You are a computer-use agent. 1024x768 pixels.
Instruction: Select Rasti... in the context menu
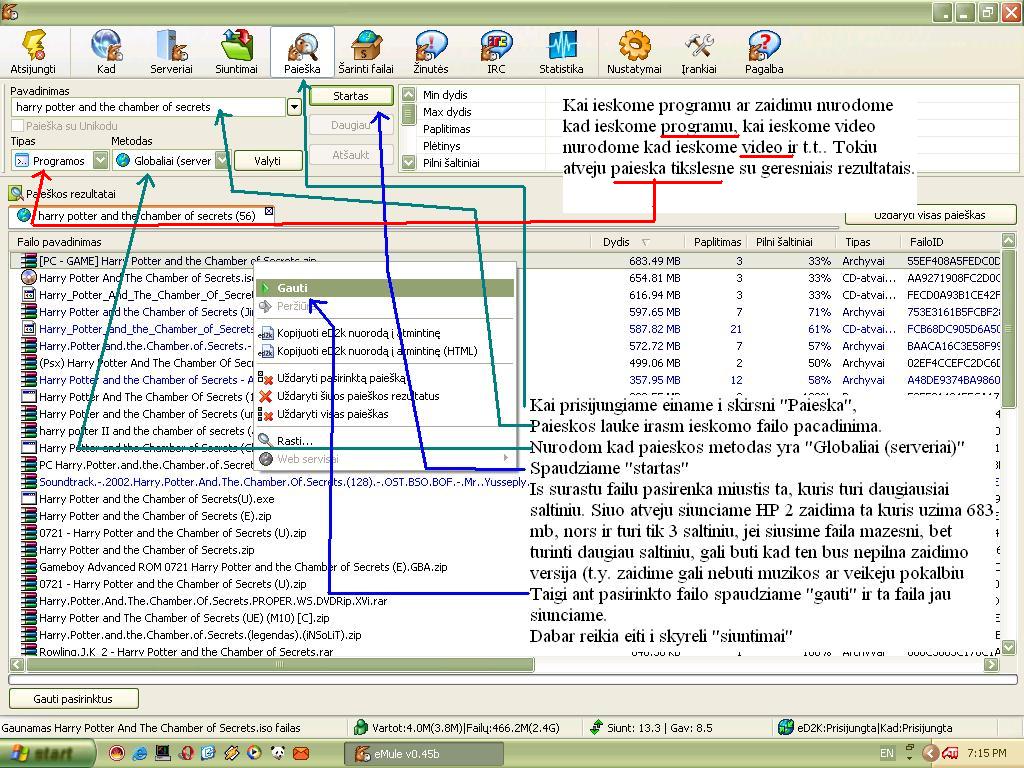[x=295, y=440]
